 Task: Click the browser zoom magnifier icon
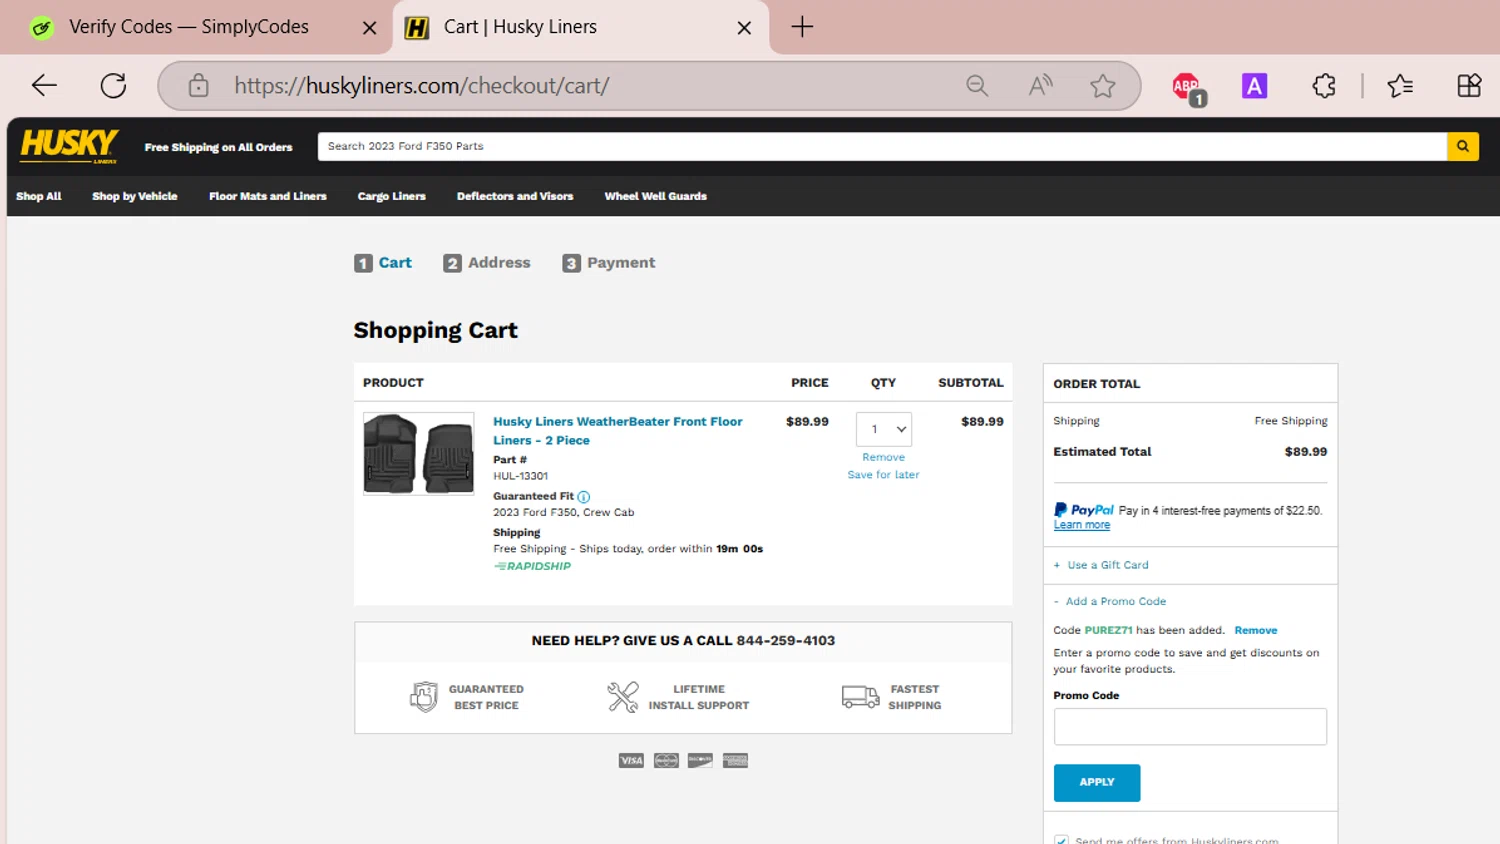(x=977, y=86)
